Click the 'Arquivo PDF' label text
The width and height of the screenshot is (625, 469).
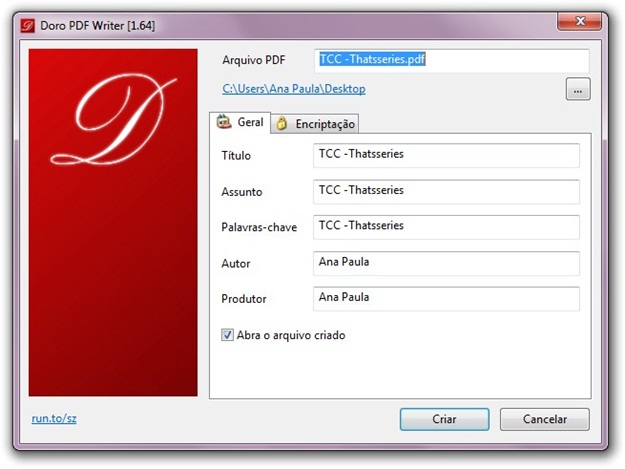coord(254,60)
